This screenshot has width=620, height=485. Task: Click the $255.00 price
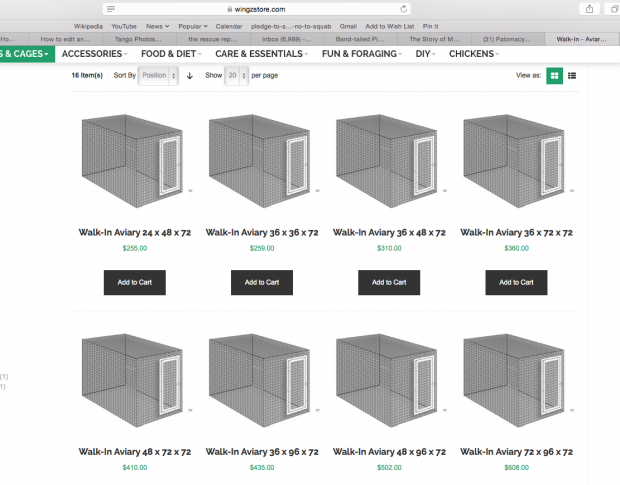click(135, 248)
